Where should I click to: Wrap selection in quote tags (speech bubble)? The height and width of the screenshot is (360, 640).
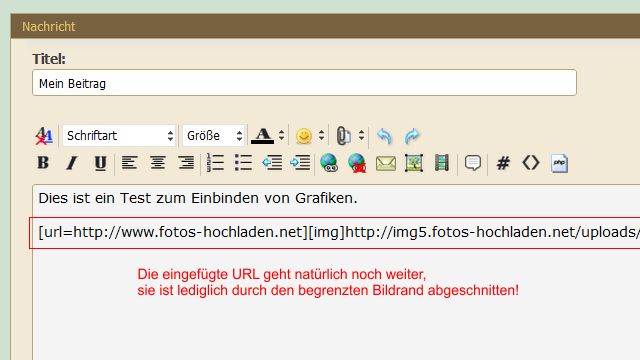click(x=473, y=163)
